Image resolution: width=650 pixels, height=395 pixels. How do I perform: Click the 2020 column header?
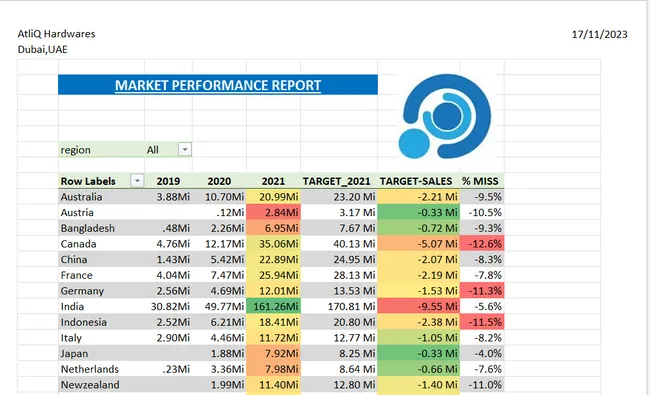(x=219, y=181)
